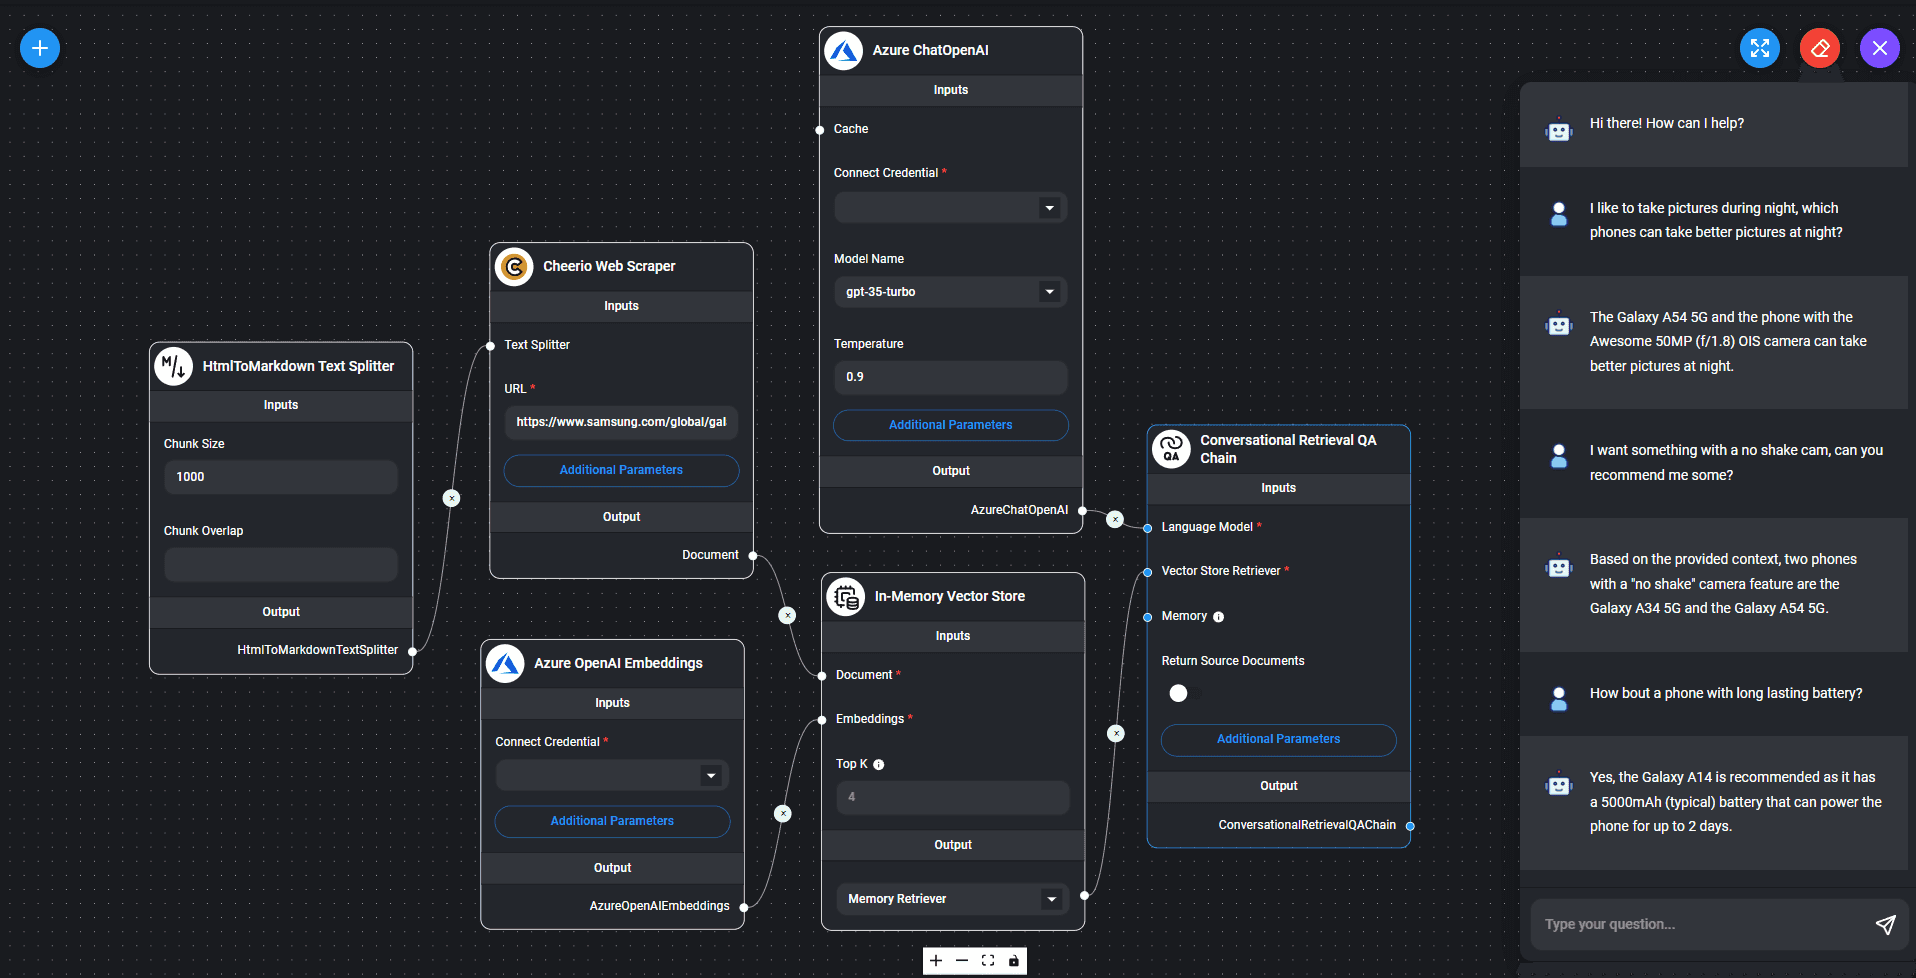Click the 'Azure ChatOpenAI' node title
The width and height of the screenshot is (1916, 978).
coord(931,50)
